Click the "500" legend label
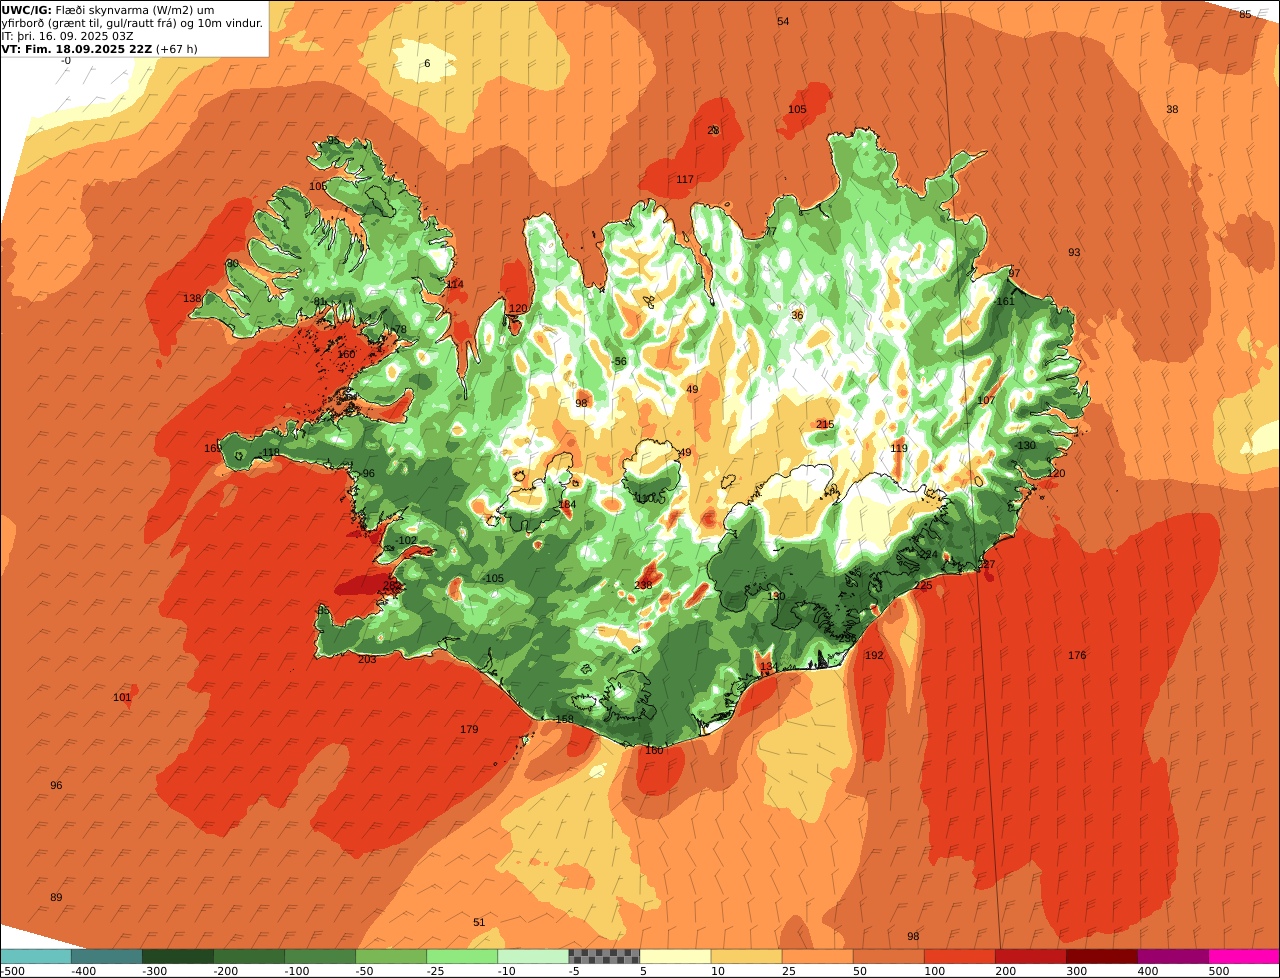Screen dimensions: 1280x978 pos(1218,971)
